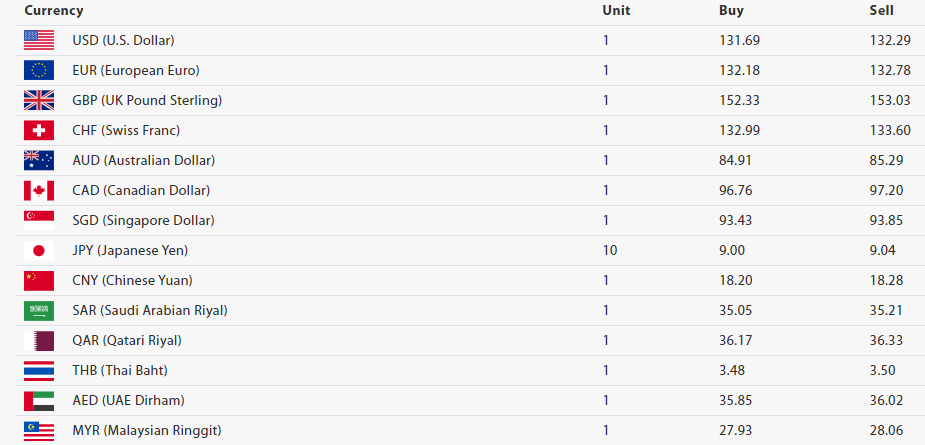Click the European Union flag icon

coord(39,70)
